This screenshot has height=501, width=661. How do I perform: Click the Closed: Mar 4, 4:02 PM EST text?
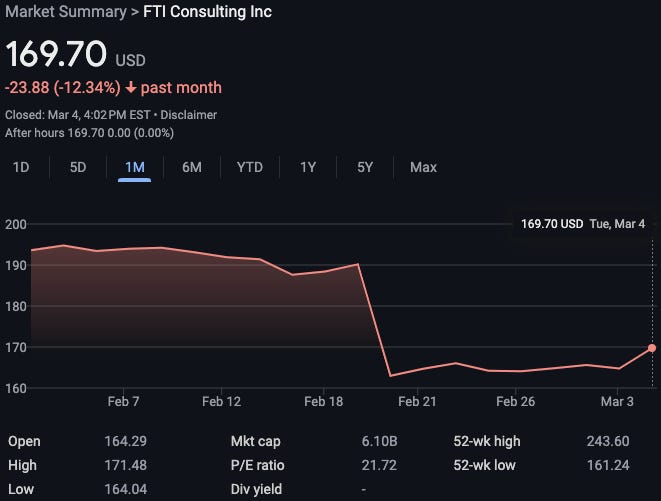pyautogui.click(x=78, y=115)
